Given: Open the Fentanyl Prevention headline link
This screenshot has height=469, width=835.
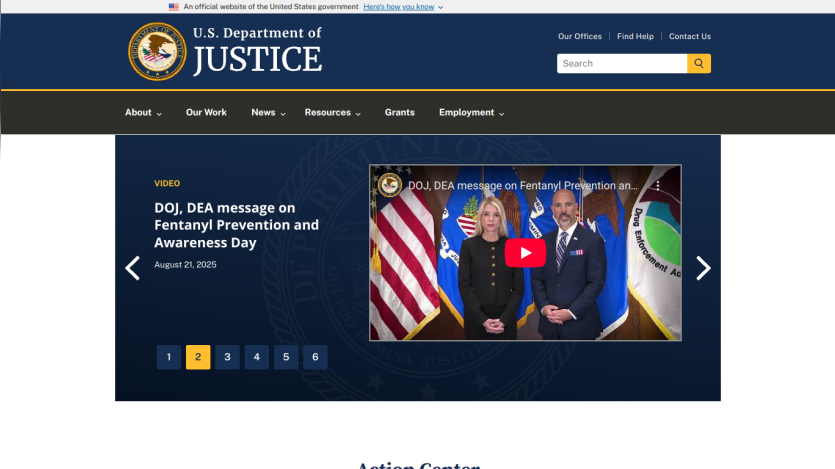Looking at the screenshot, I should click(236, 225).
